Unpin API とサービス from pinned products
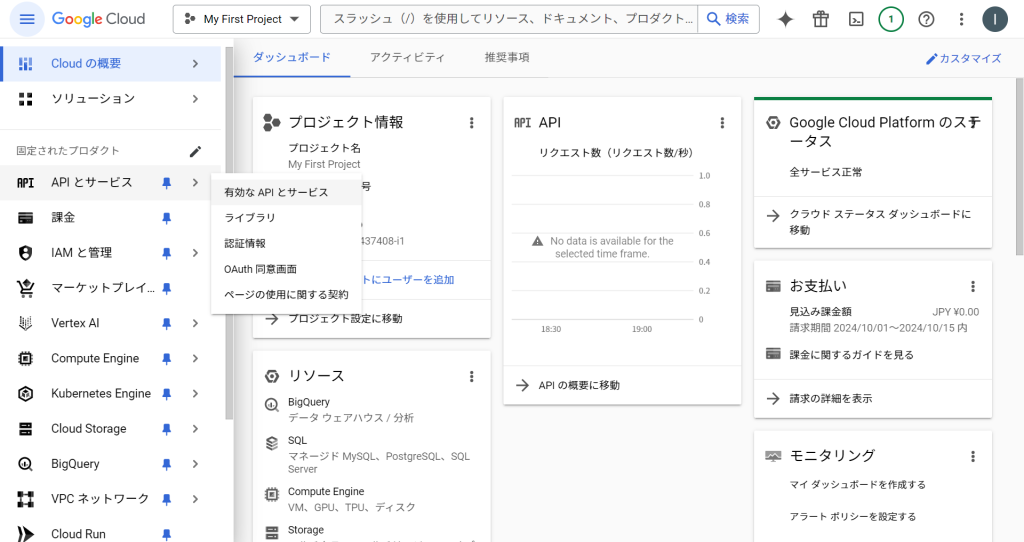Viewport: 1024px width, 542px height. [x=167, y=183]
